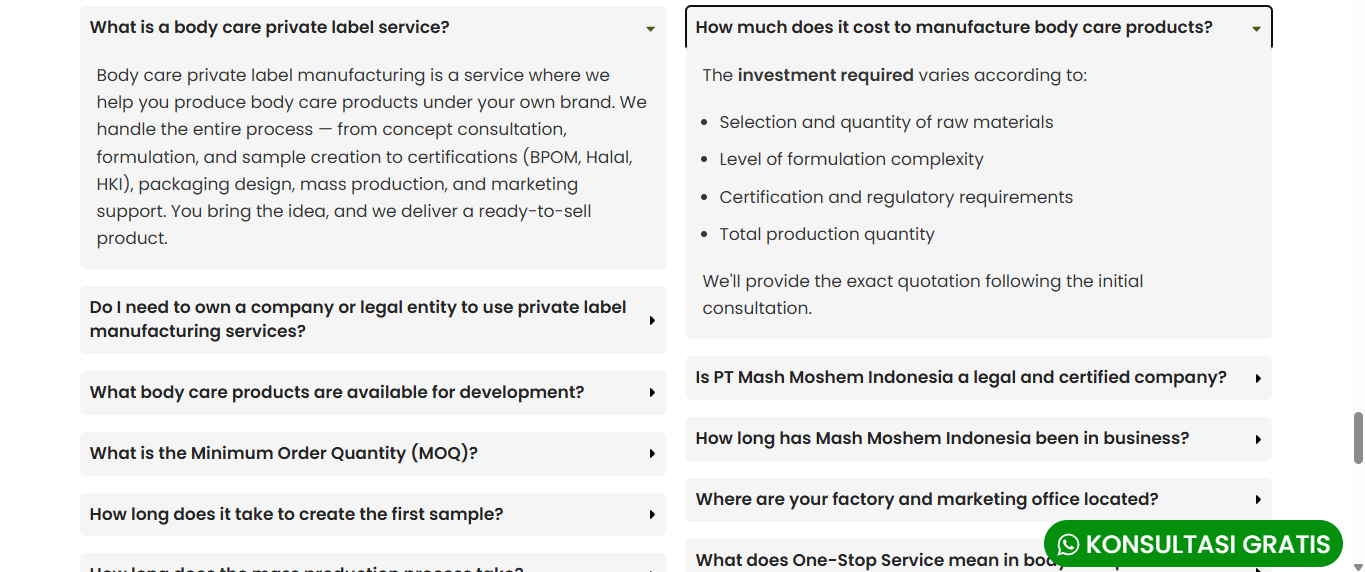Click arrow beside body care products available
Screen dimensions: 1365x572
[x=652, y=393]
